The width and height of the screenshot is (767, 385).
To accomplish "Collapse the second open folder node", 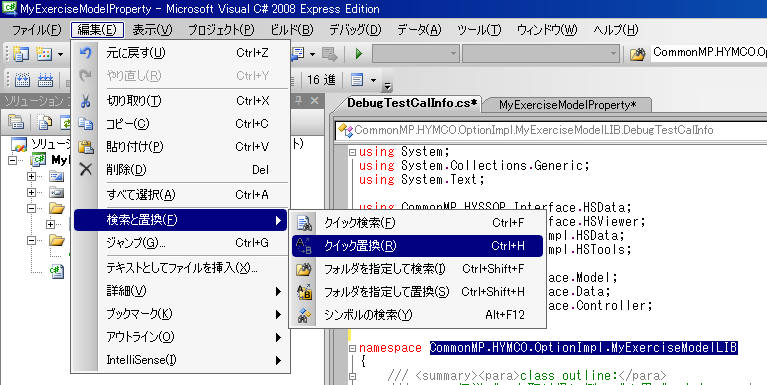I will pyautogui.click(x=32, y=240).
